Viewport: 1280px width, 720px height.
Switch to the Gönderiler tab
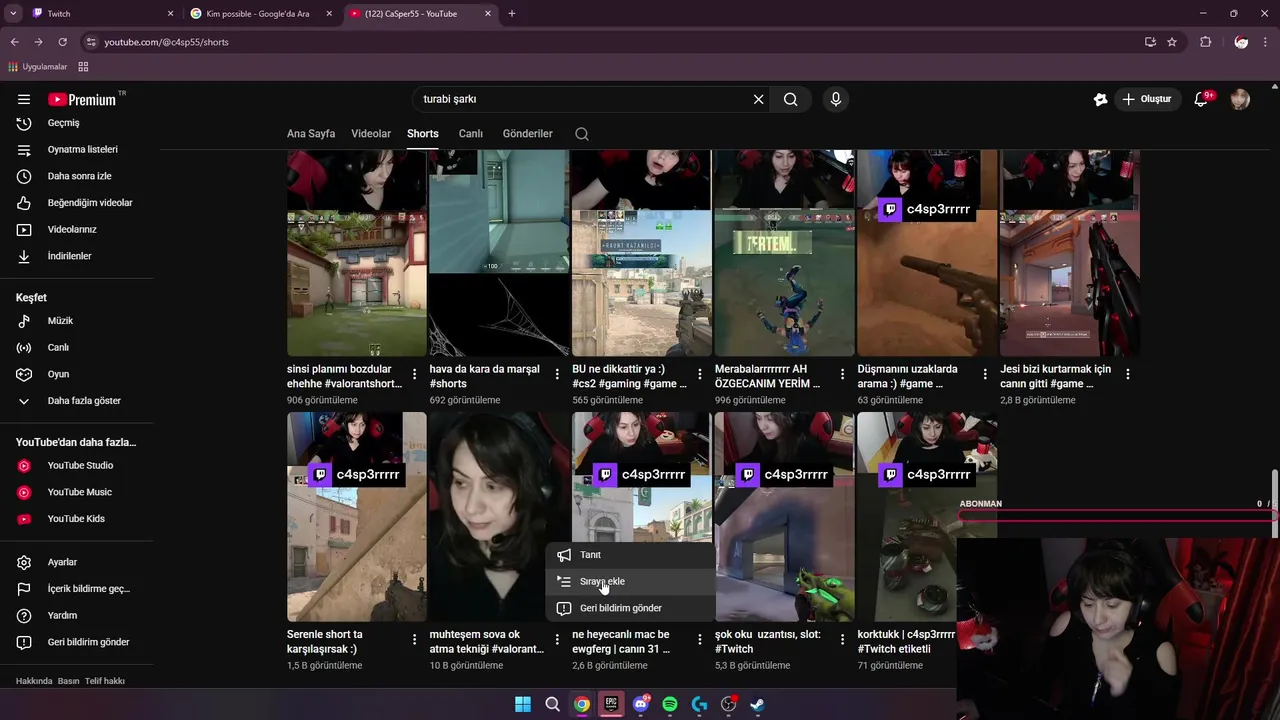point(528,134)
